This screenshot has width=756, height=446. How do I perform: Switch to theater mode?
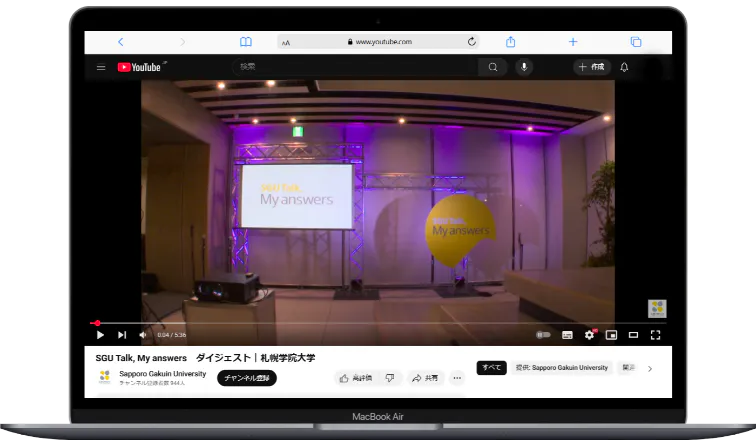pos(633,335)
